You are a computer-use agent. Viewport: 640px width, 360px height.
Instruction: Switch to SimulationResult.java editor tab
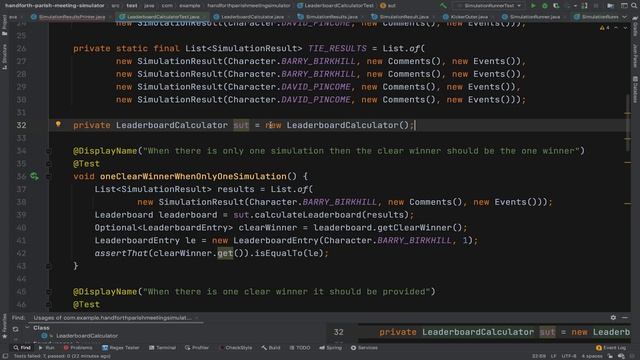[401, 17]
